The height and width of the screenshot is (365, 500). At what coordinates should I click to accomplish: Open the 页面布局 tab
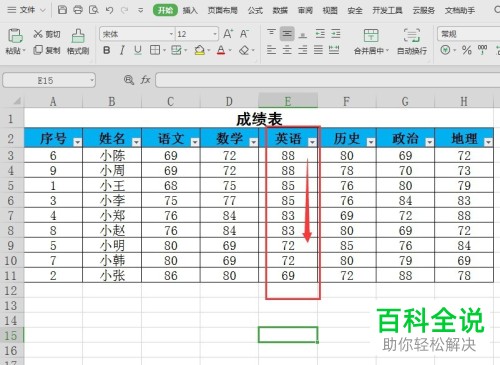click(222, 10)
